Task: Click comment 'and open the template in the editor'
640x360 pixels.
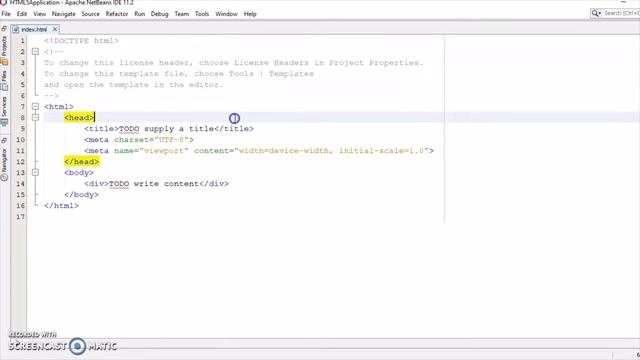Action: pyautogui.click(x=134, y=85)
